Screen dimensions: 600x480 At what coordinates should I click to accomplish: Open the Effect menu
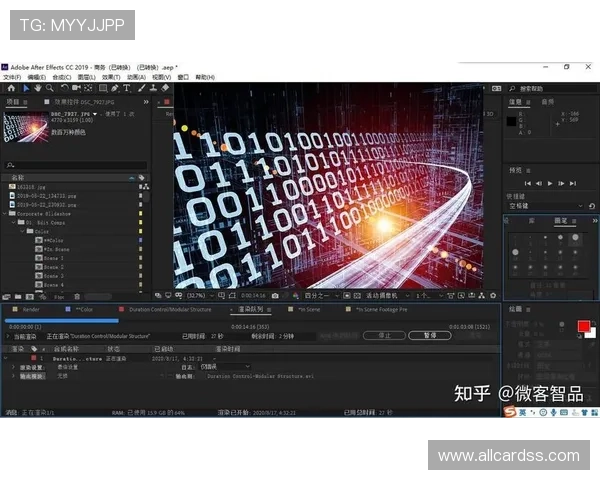click(x=111, y=77)
